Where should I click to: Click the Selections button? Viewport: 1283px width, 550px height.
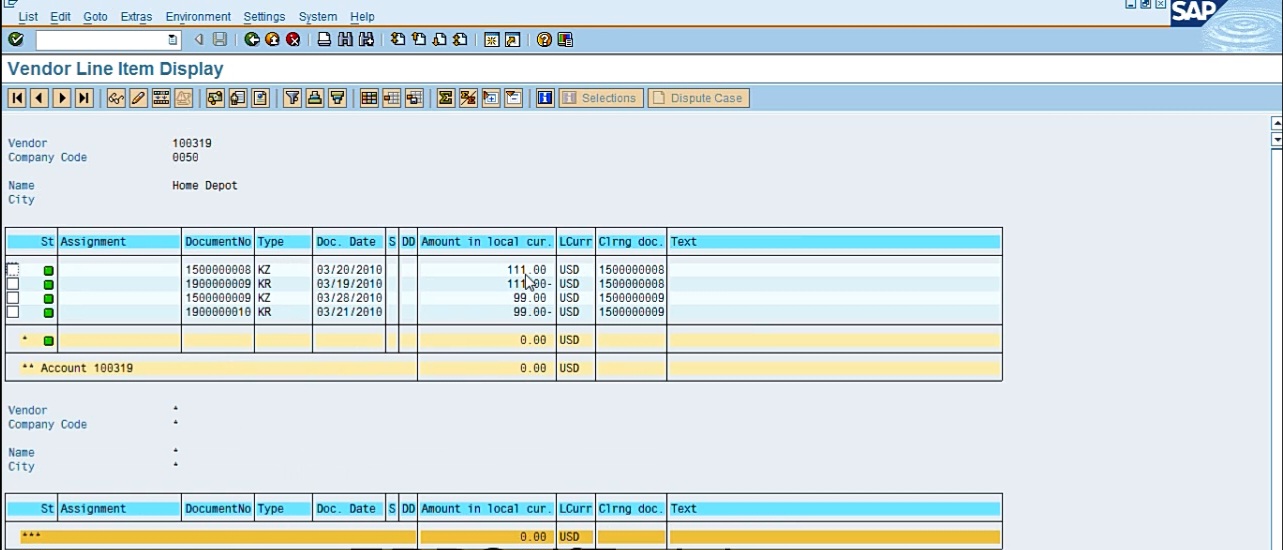click(x=600, y=98)
